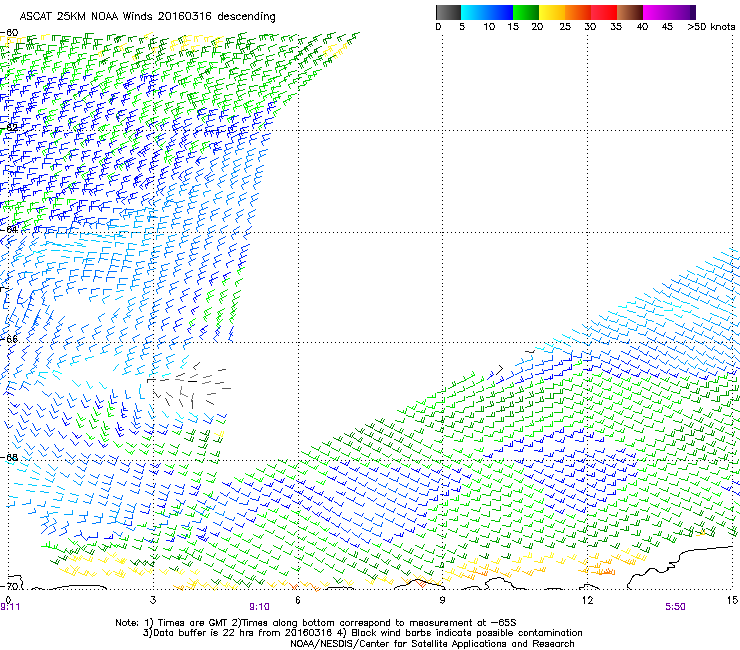Click the '-62' latitude axis label

click(10, 128)
